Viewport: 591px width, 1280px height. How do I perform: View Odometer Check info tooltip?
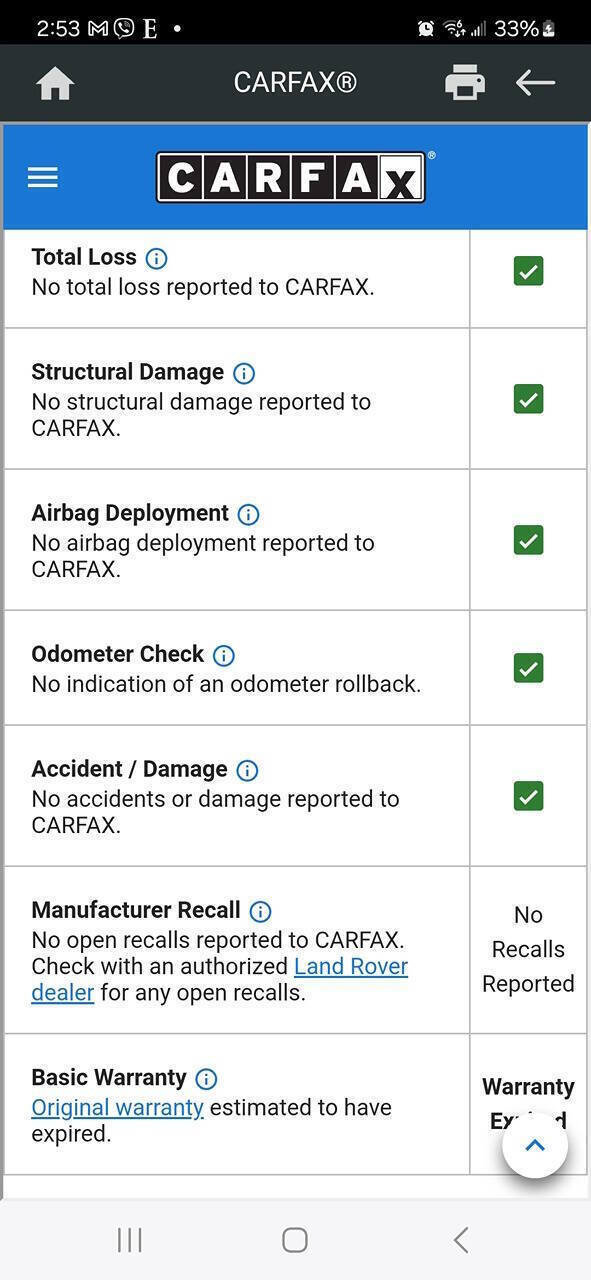[x=224, y=655]
